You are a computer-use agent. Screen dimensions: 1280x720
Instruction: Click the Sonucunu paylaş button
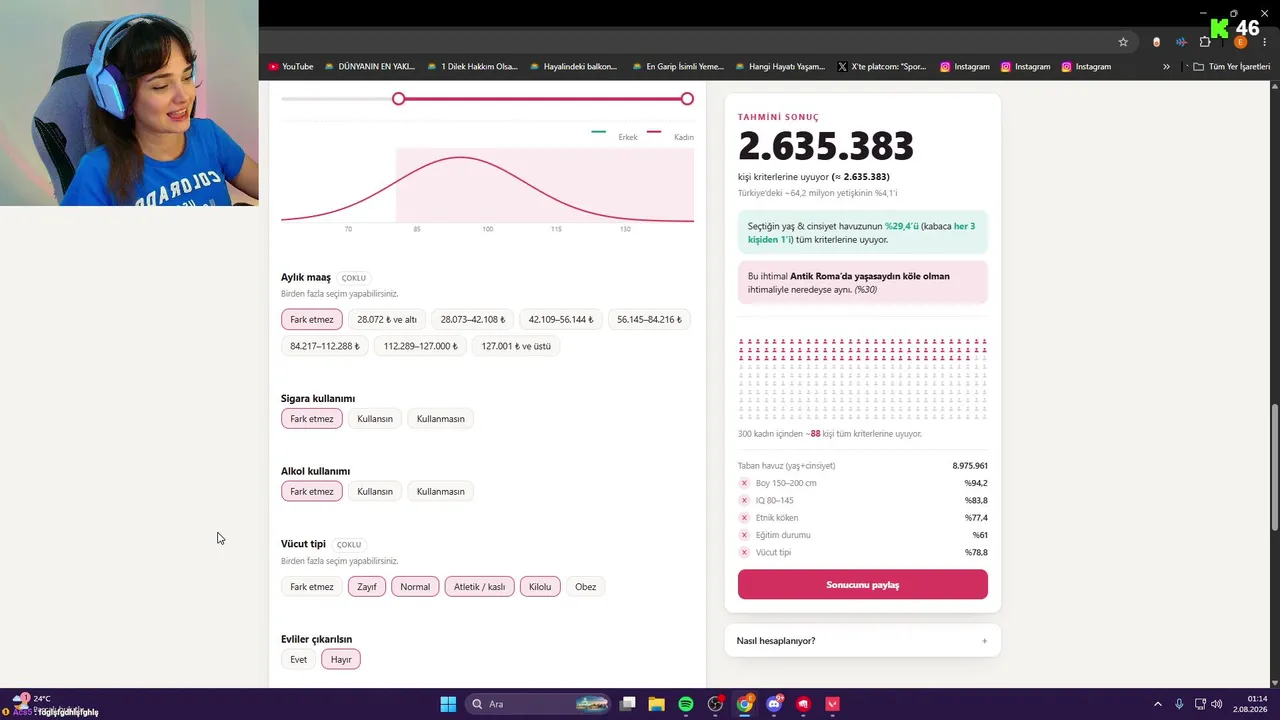click(862, 585)
